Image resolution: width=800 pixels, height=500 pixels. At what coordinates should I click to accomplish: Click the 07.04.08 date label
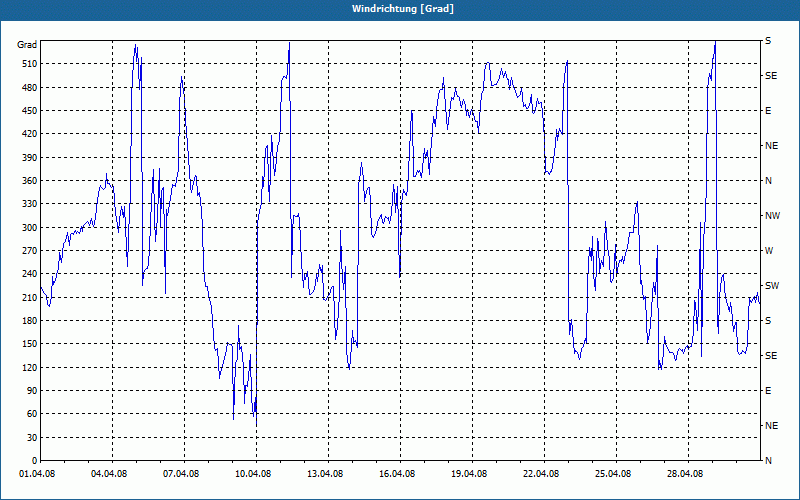pos(181,474)
